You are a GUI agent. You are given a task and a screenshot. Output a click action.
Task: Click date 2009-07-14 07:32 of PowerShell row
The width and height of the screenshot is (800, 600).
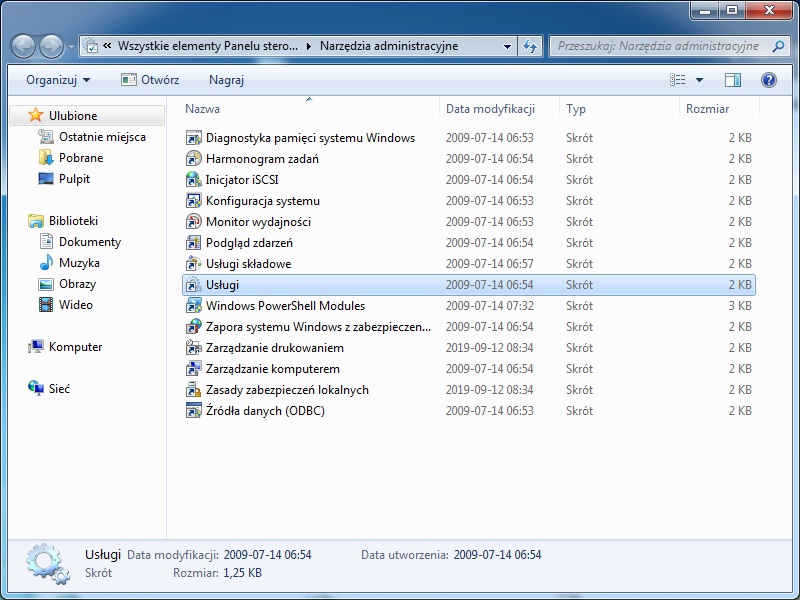(489, 306)
